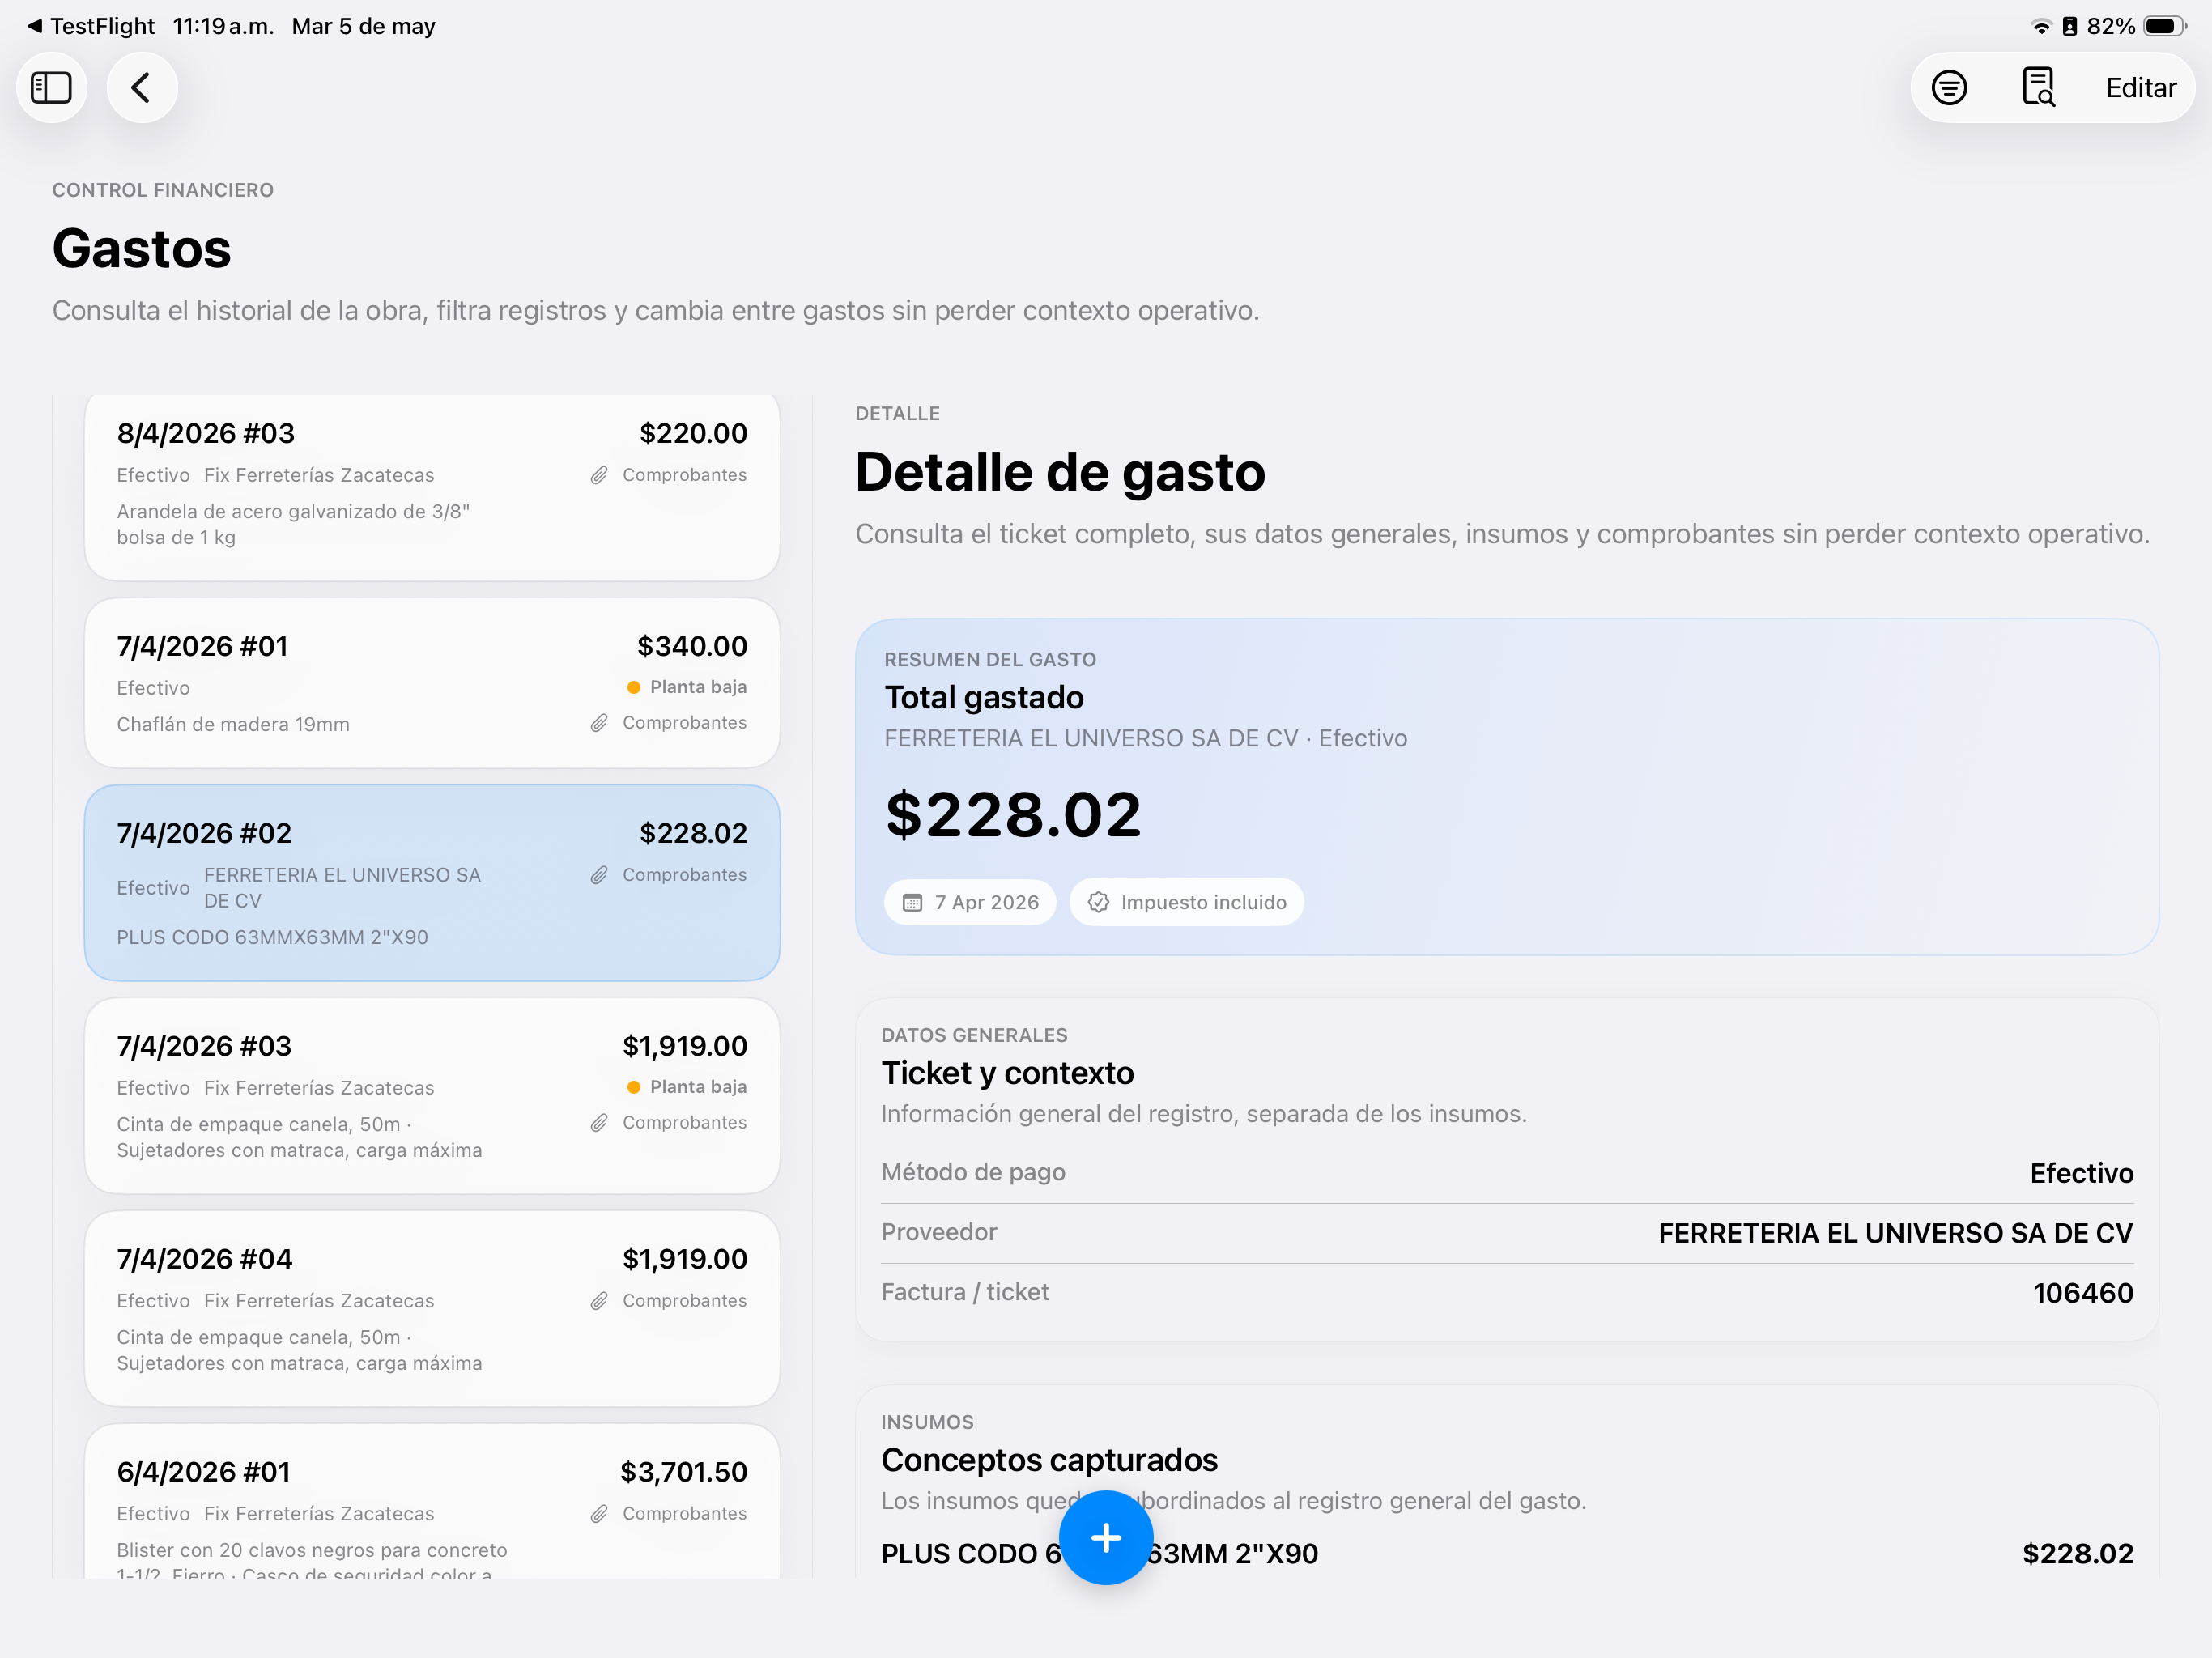This screenshot has height=1658, width=2212.
Task: Tap the battery indicator in status bar
Action: pos(2165,26)
